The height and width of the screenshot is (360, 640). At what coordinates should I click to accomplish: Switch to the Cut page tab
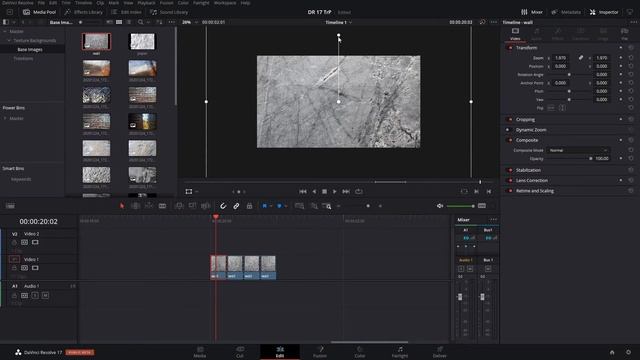pyautogui.click(x=240, y=352)
